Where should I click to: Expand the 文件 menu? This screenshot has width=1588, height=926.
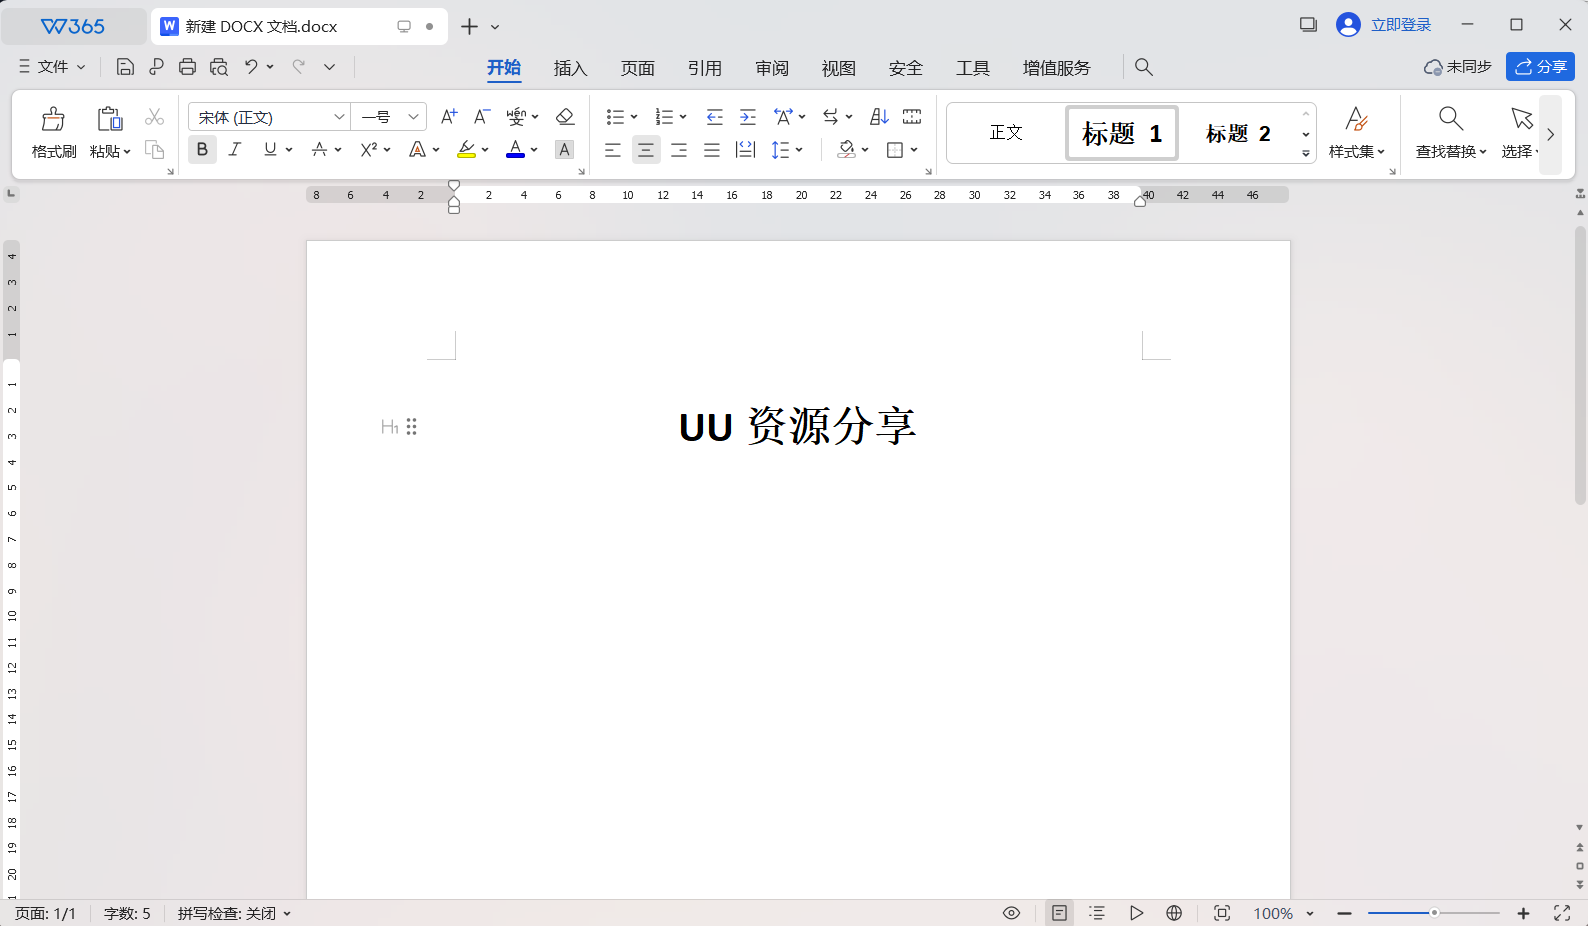tap(52, 67)
